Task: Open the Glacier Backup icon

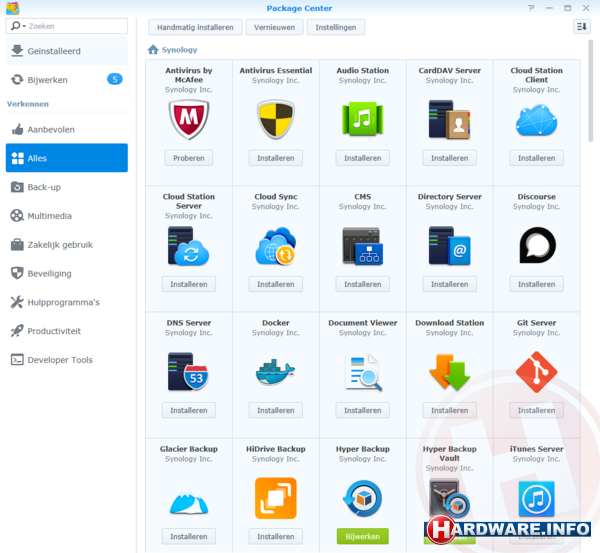Action: coord(189,501)
